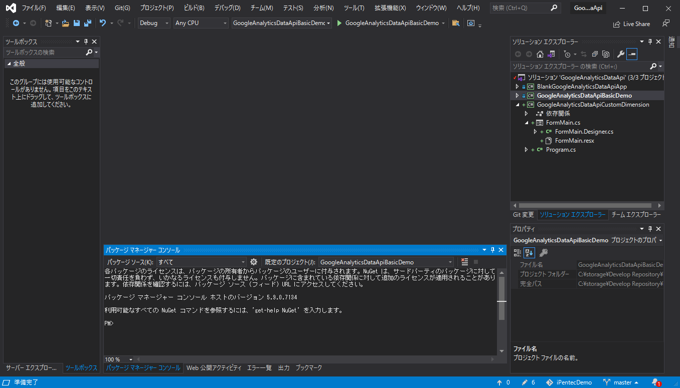Open the Any CPU platform dropdown
The height and width of the screenshot is (388, 680).
(201, 23)
